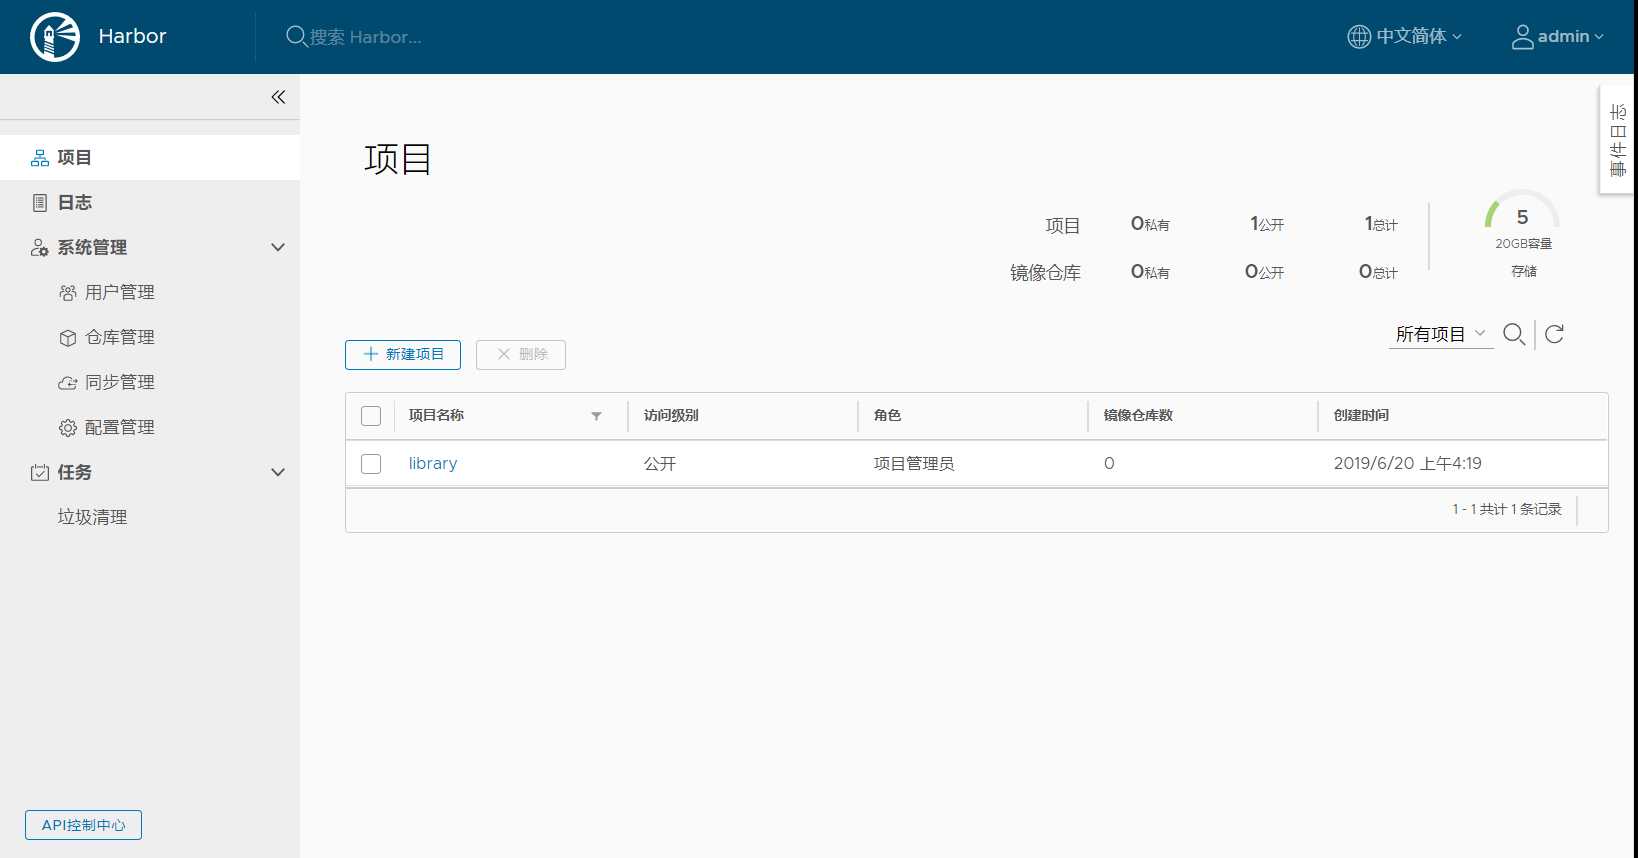Click the 用户管理 users icon
This screenshot has width=1638, height=858.
pyautogui.click(x=68, y=293)
